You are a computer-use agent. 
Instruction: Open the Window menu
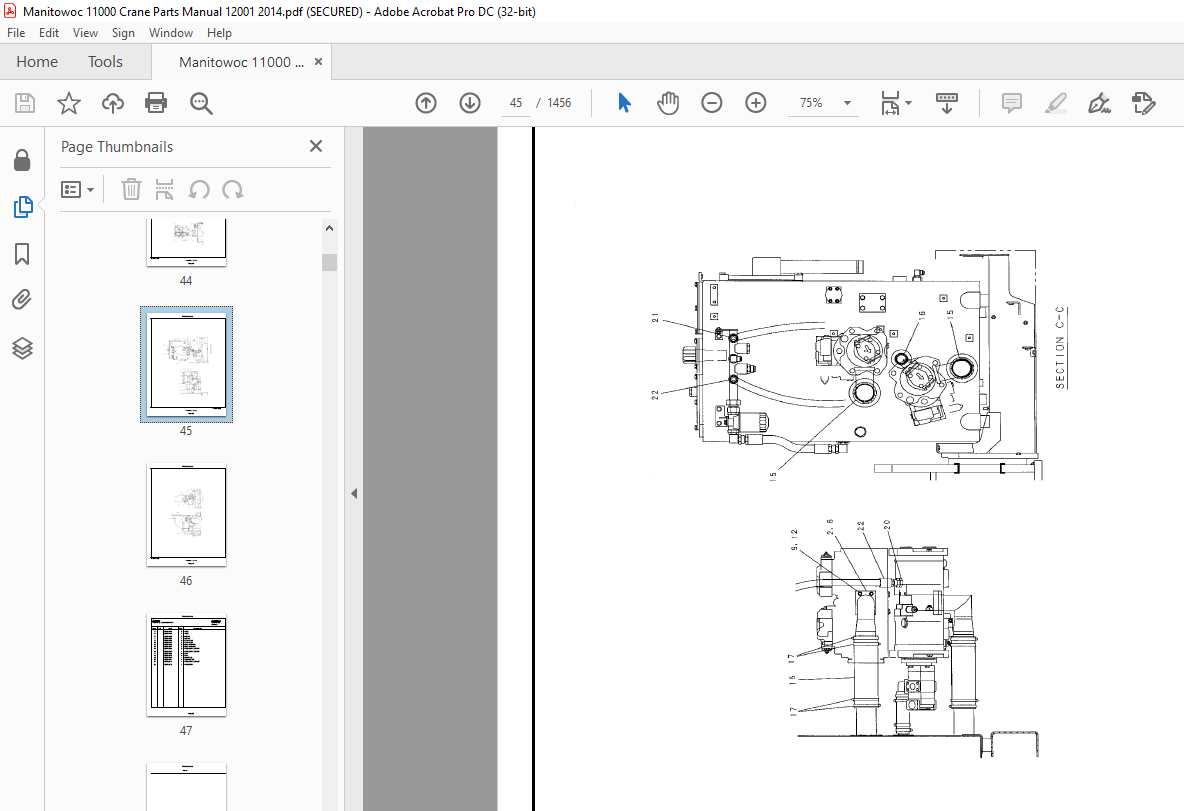click(171, 32)
